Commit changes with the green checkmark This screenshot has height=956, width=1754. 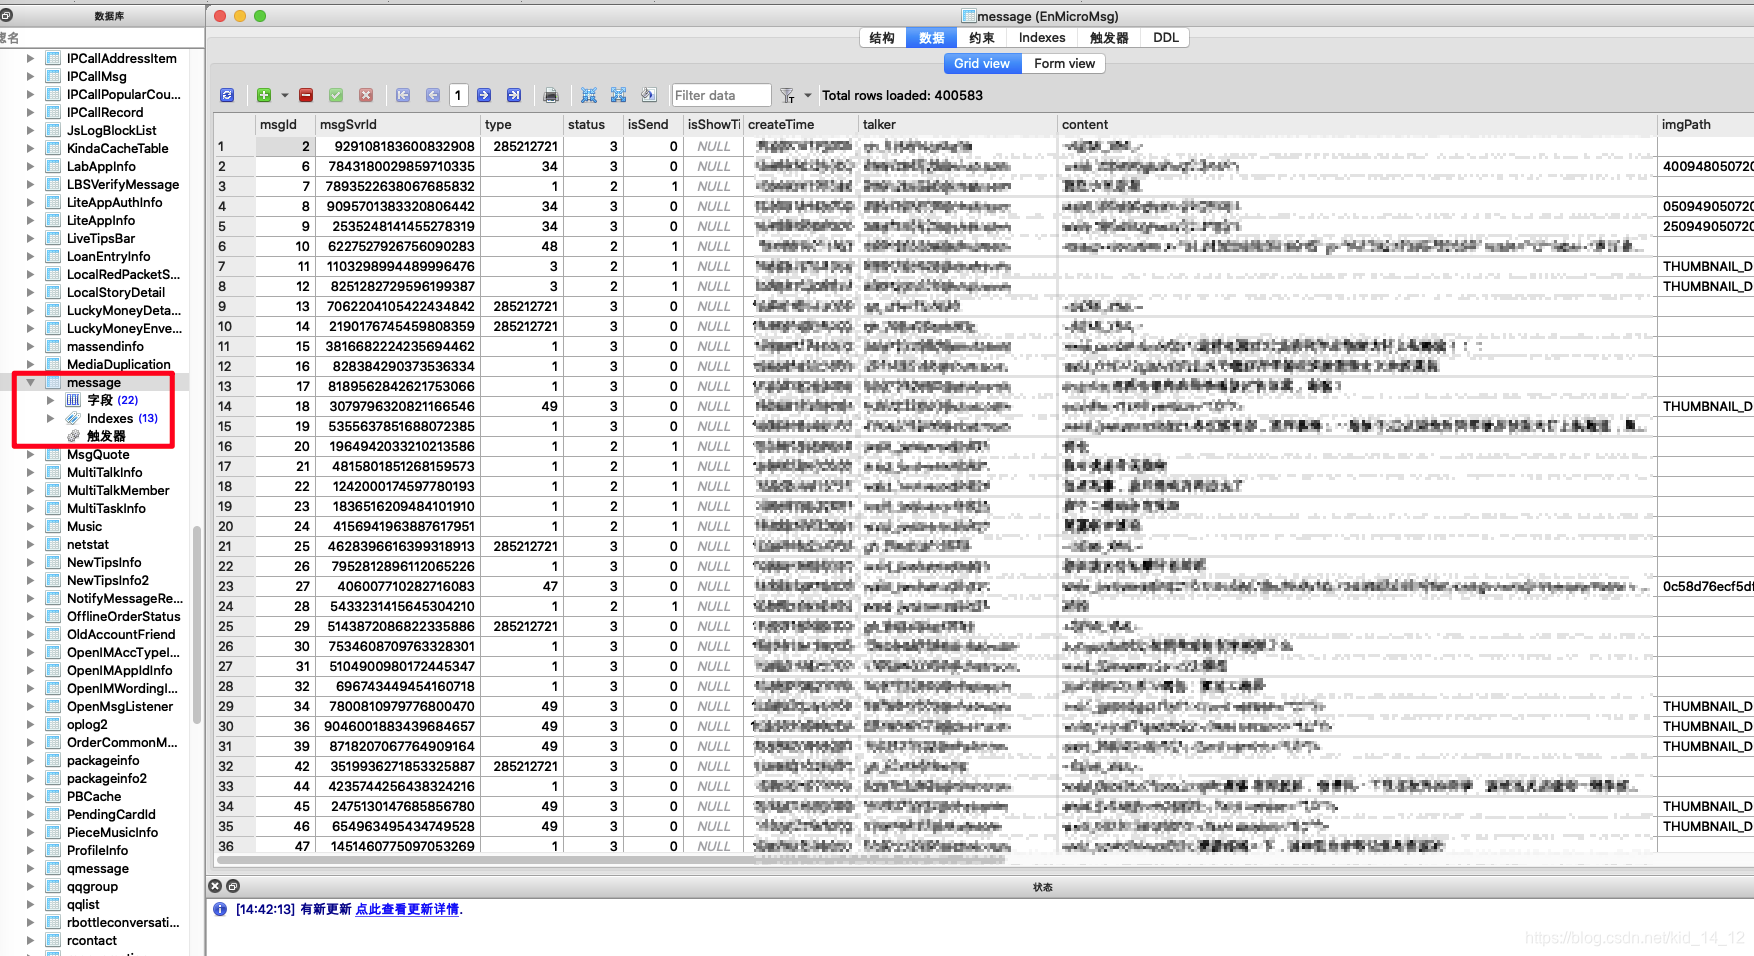[336, 95]
